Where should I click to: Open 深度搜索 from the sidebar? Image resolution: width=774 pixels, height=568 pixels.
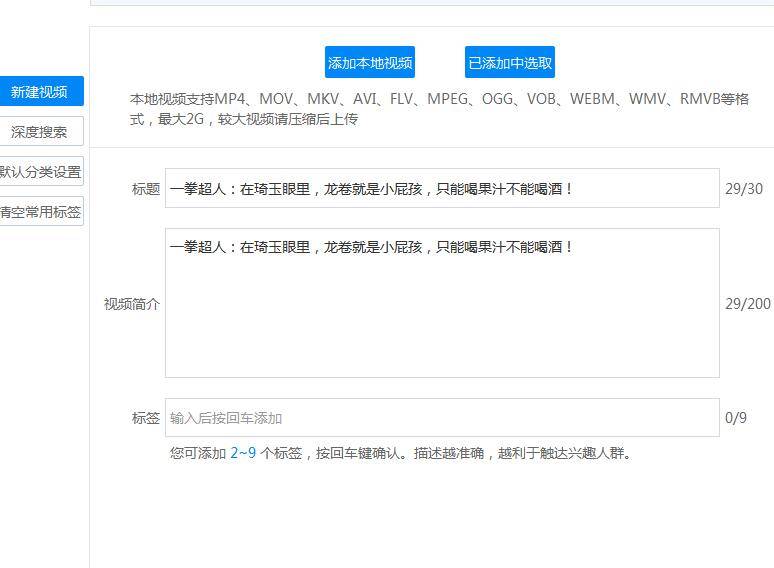tap(40, 132)
